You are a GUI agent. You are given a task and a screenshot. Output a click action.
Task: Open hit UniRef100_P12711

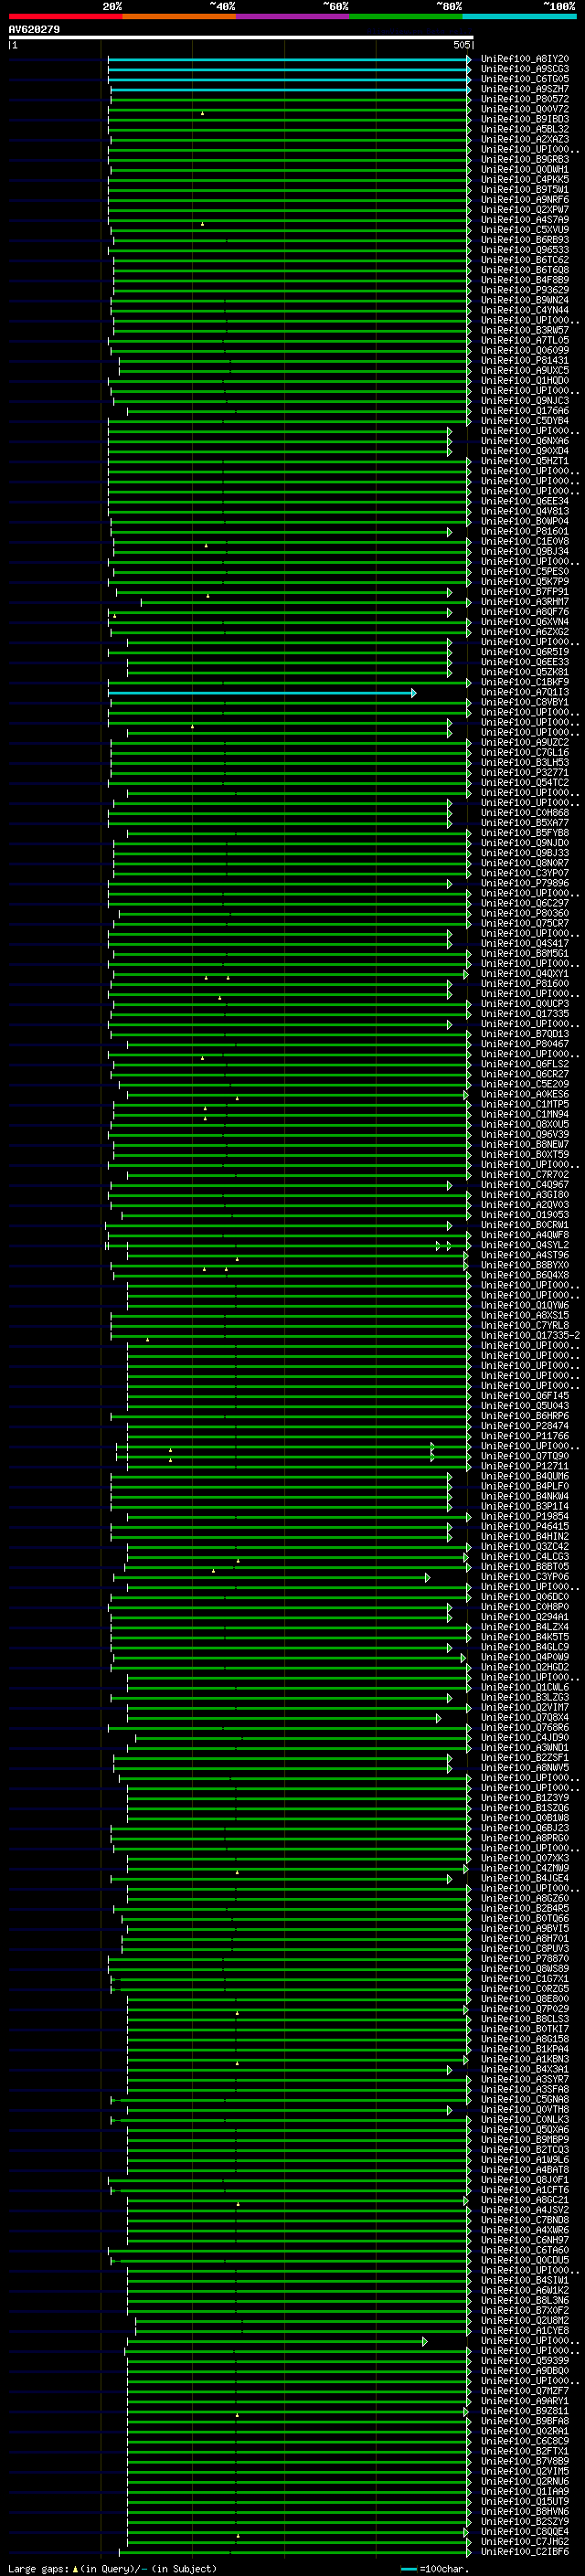524,1466
